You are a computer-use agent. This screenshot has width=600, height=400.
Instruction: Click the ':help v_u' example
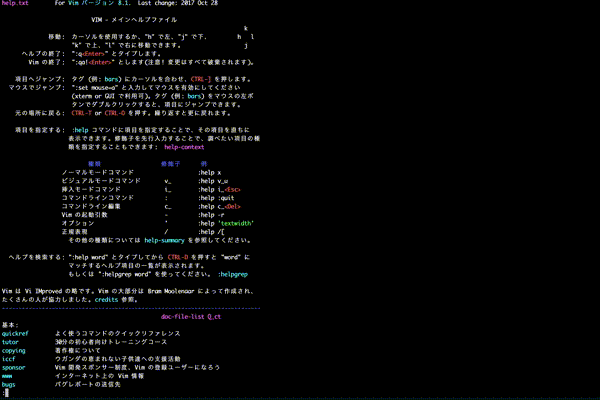(x=213, y=181)
